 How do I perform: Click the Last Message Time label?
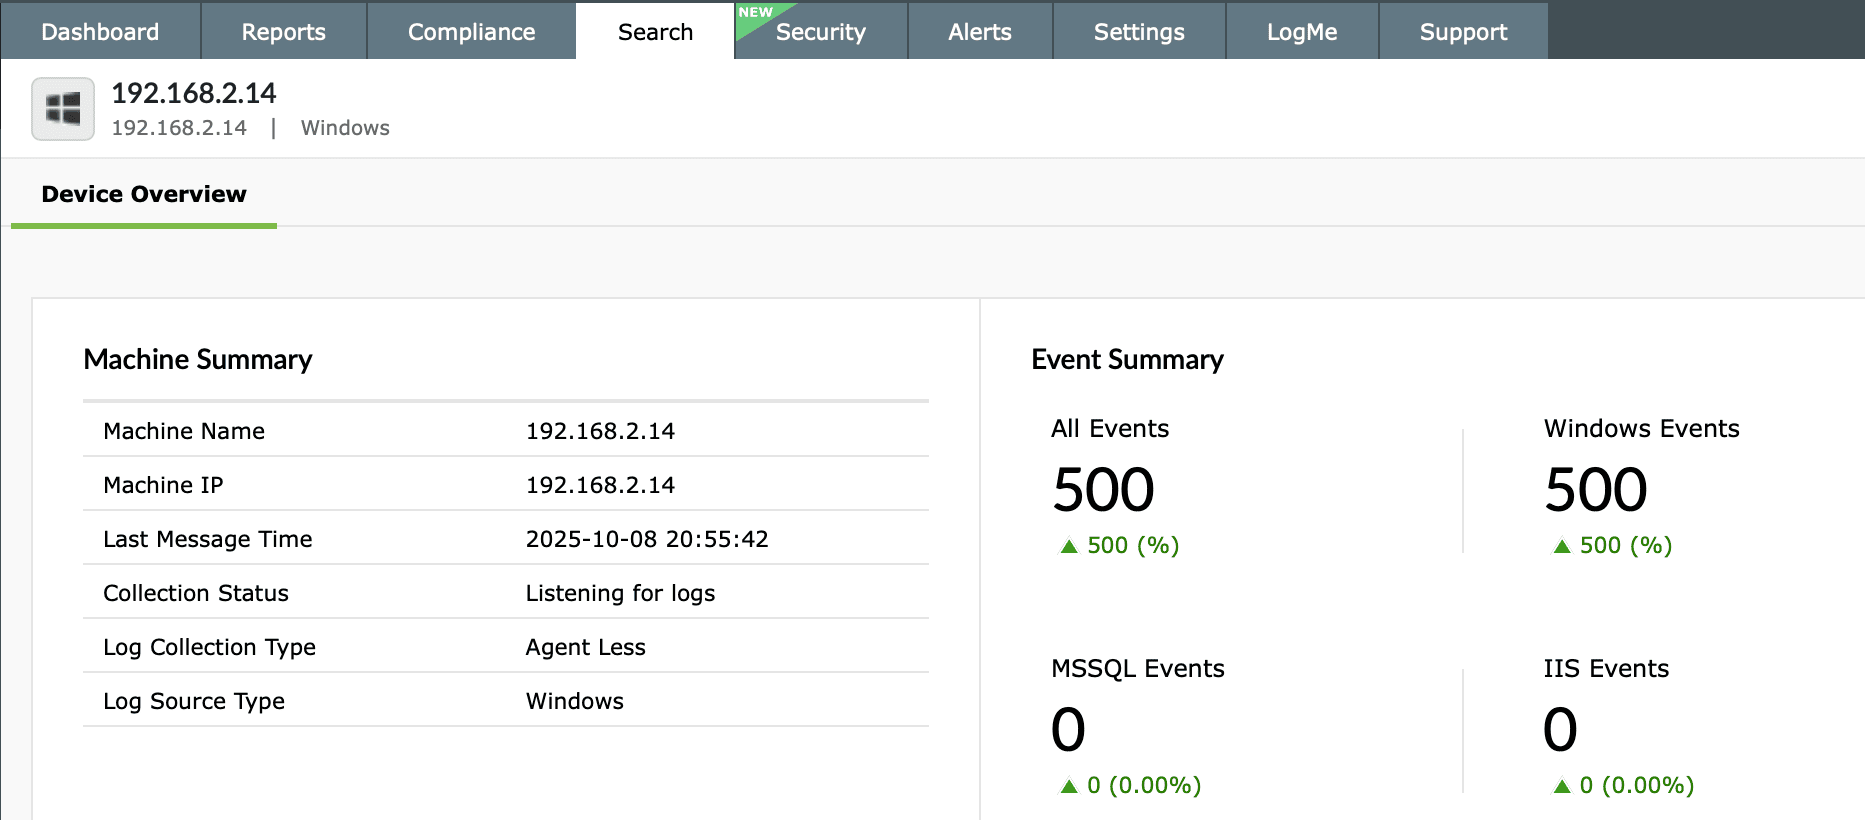[208, 539]
